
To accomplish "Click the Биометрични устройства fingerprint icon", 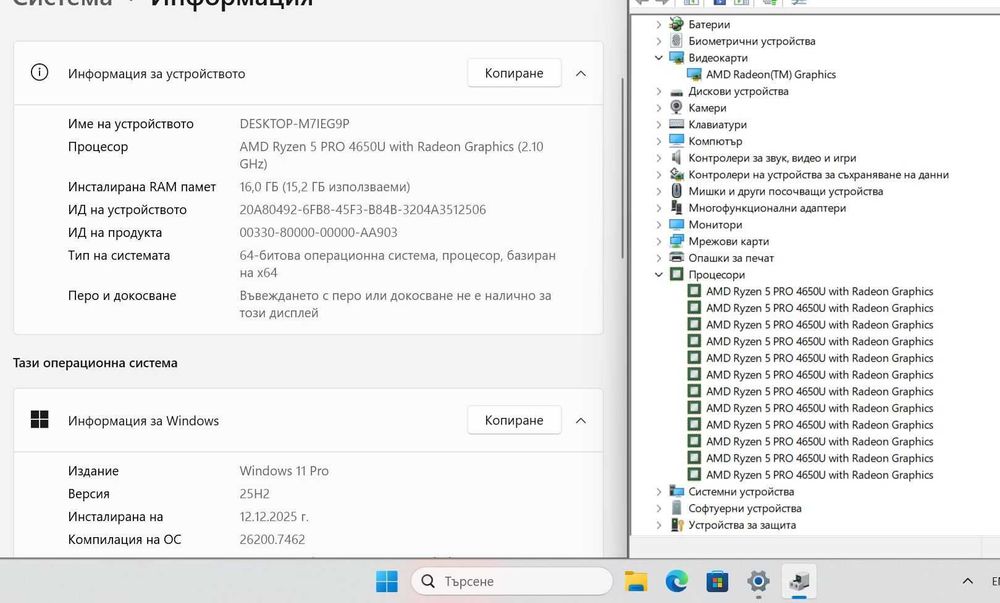I will click(676, 41).
